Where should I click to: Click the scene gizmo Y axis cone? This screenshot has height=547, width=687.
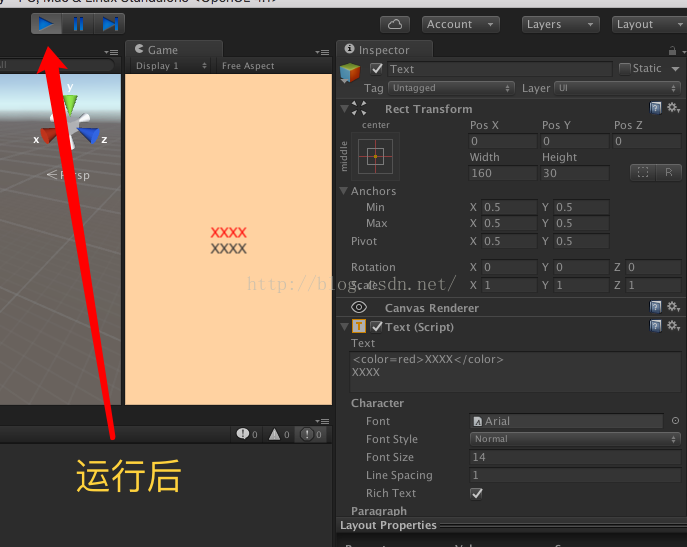70,105
